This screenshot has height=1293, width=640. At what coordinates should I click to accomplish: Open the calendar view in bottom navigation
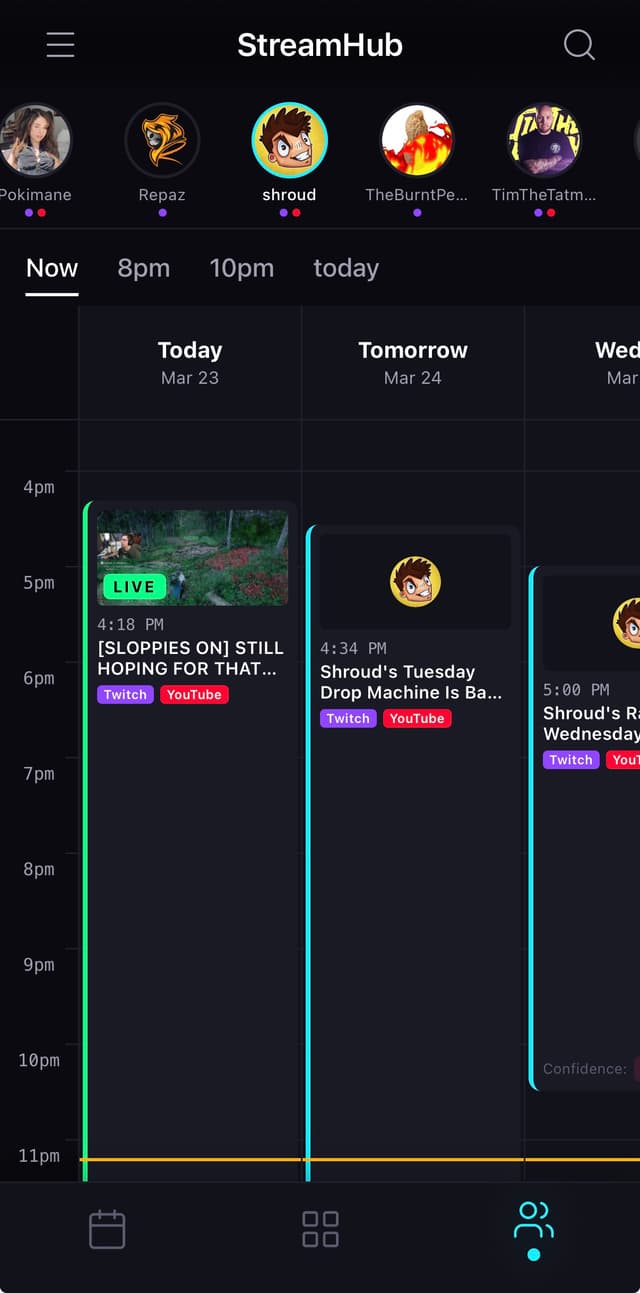coord(107,1229)
